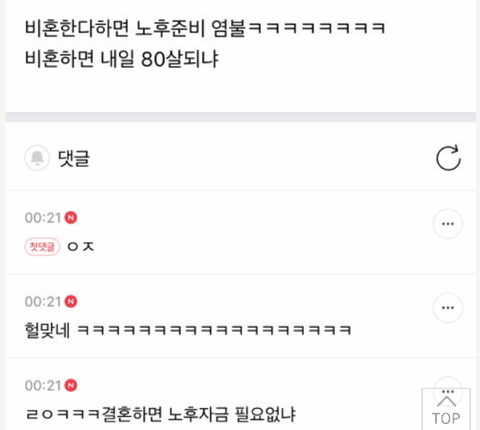Click the 00:21 timestamp of the last comment

coord(43,386)
